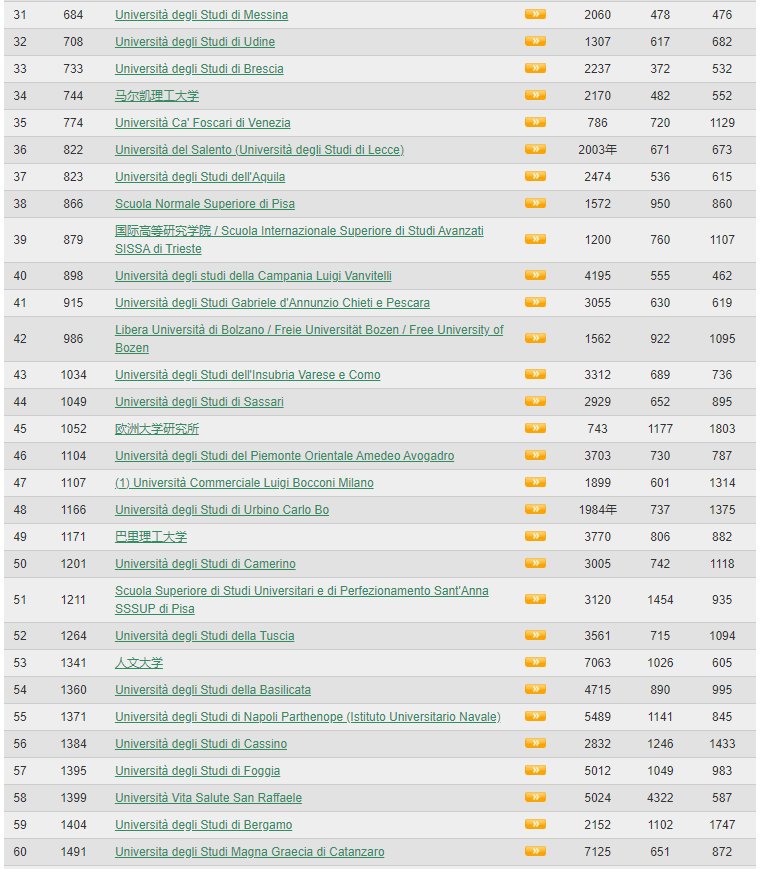The height and width of the screenshot is (869, 762).
Task: Click the orange arrow for Insubria Varese e Como
Action: tap(535, 374)
